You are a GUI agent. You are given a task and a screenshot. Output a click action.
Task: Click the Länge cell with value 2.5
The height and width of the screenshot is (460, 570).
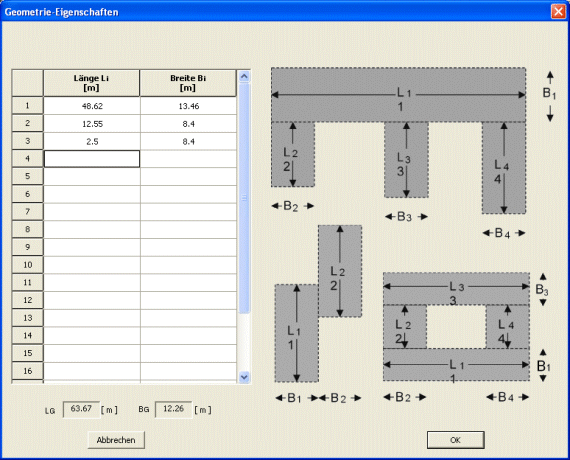point(92,141)
